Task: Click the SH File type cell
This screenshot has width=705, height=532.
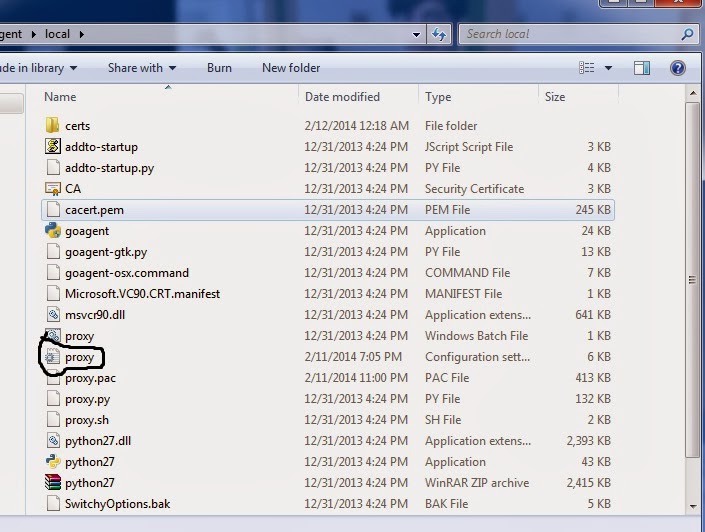Action: click(443, 420)
